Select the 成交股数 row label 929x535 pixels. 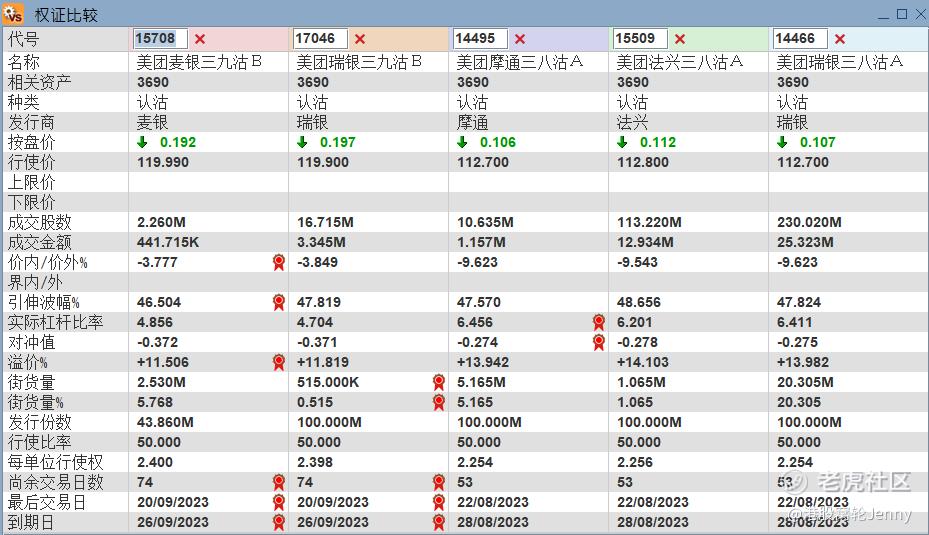point(40,223)
